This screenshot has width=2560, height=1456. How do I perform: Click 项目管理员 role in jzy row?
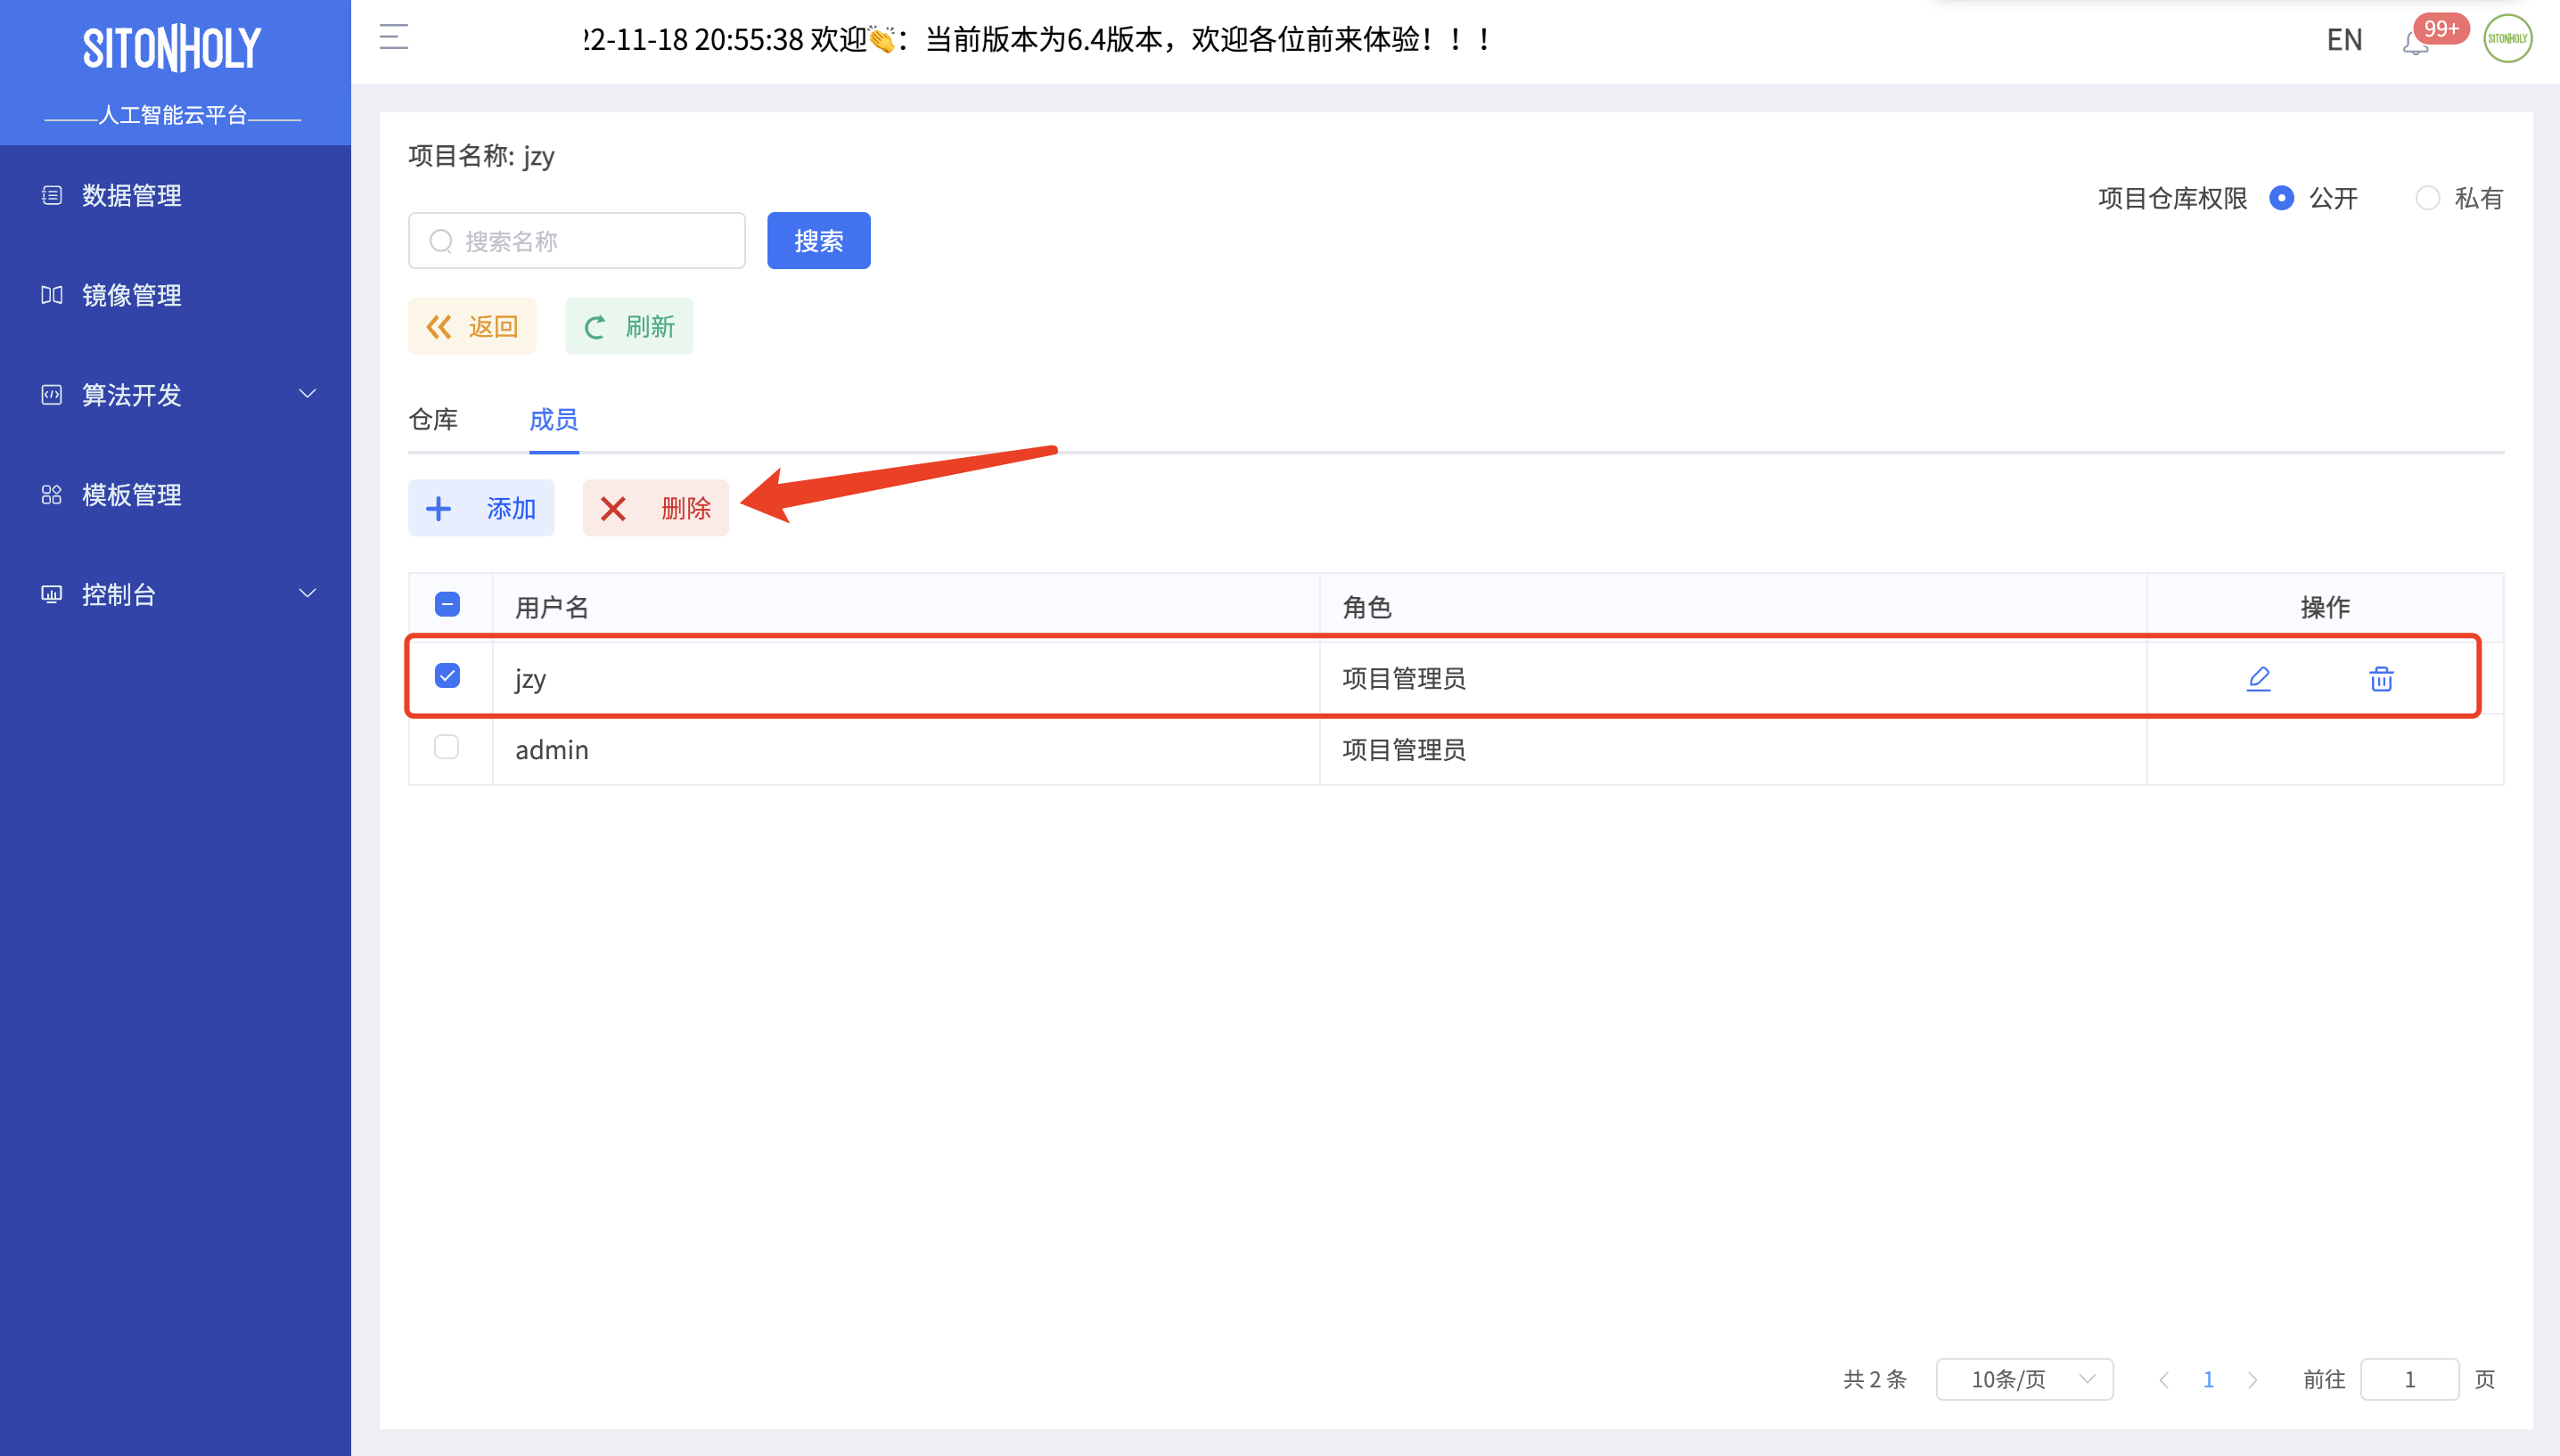pos(1404,679)
